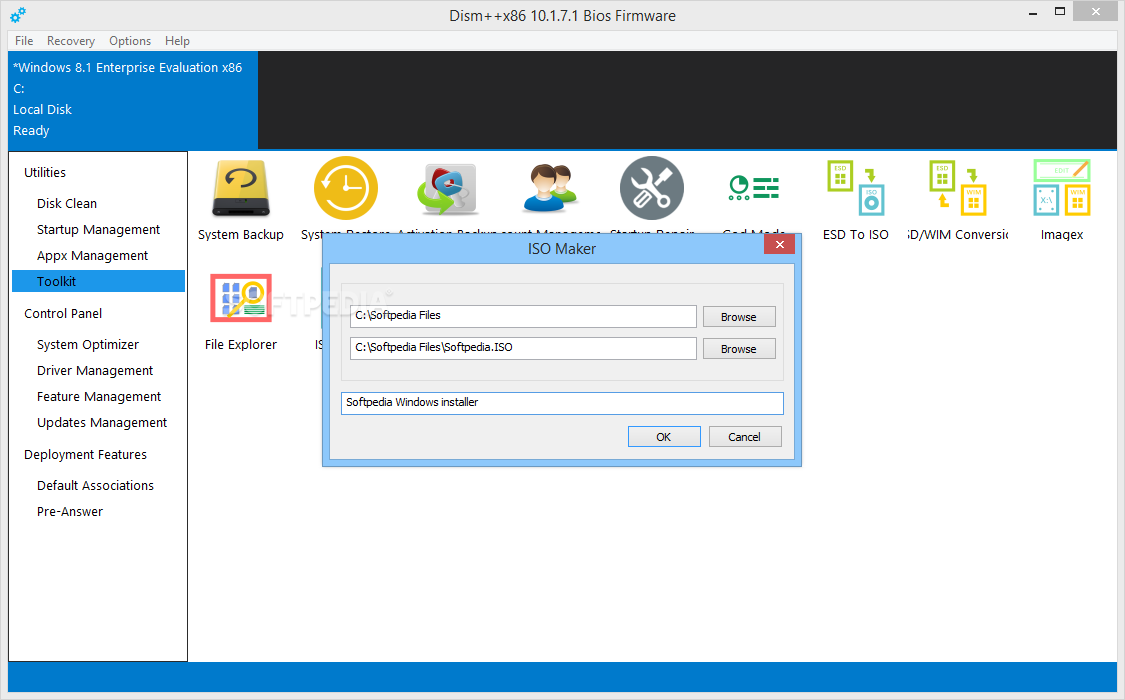Open the Activation Backup tool icon
This screenshot has width=1125, height=700.
[448, 189]
